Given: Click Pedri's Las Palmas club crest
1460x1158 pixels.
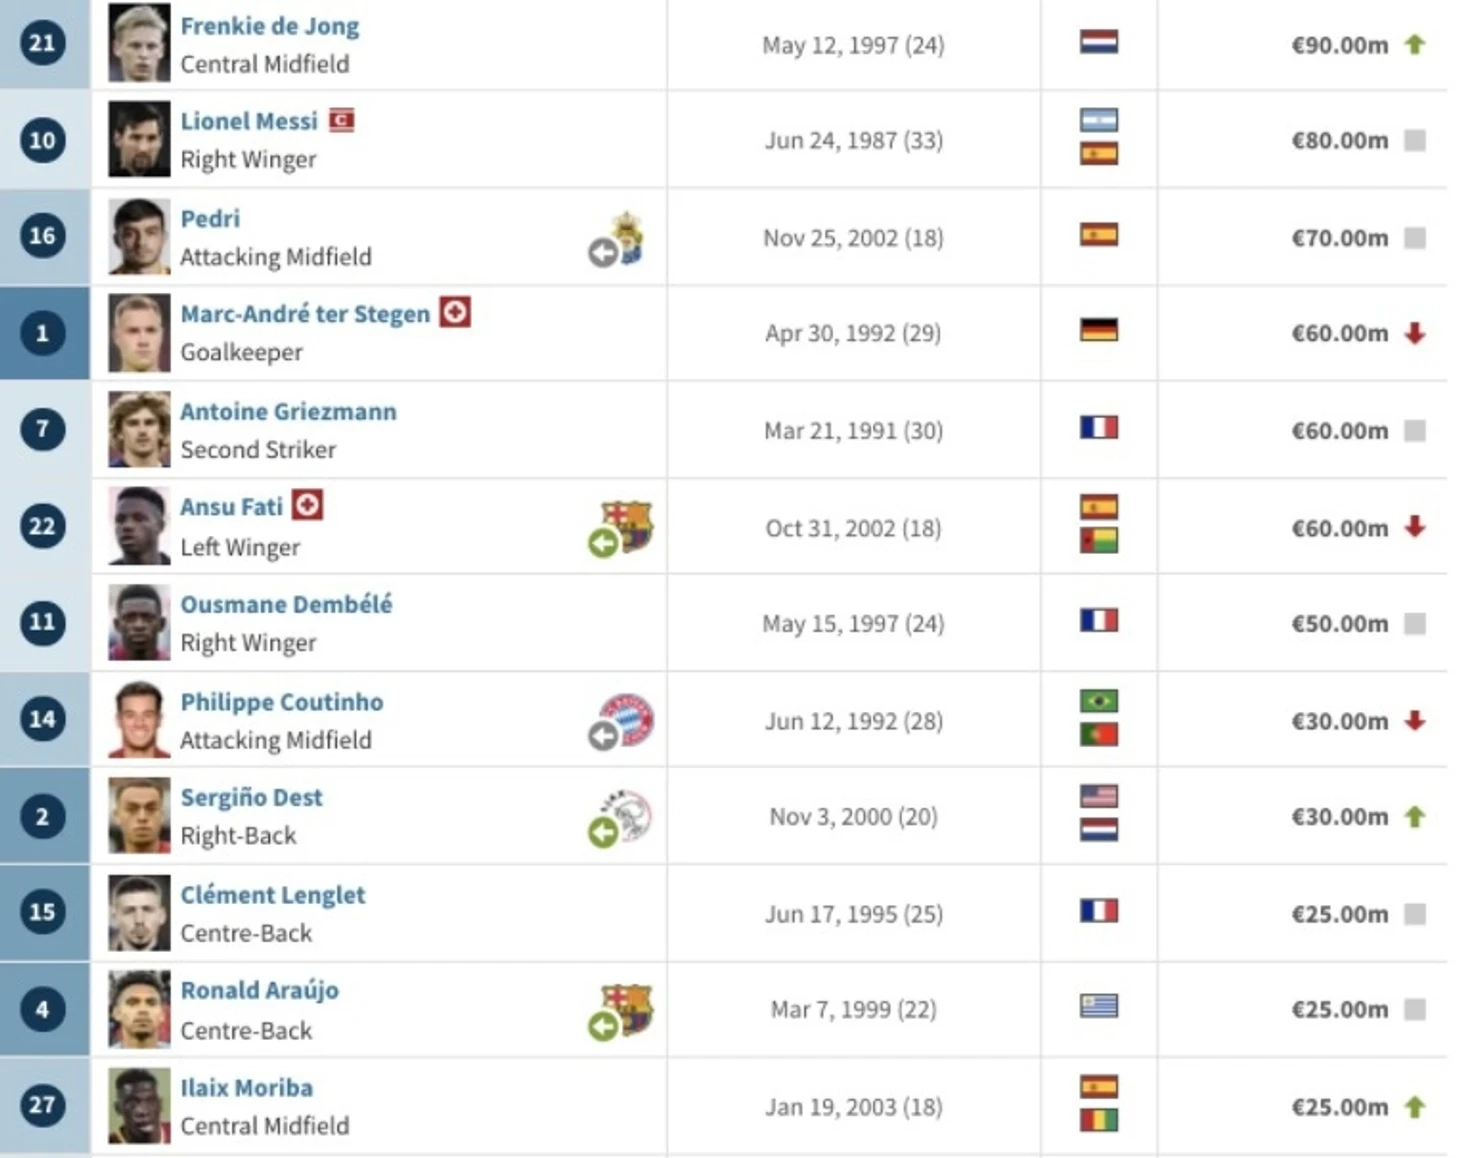Looking at the screenshot, I should click(x=627, y=238).
